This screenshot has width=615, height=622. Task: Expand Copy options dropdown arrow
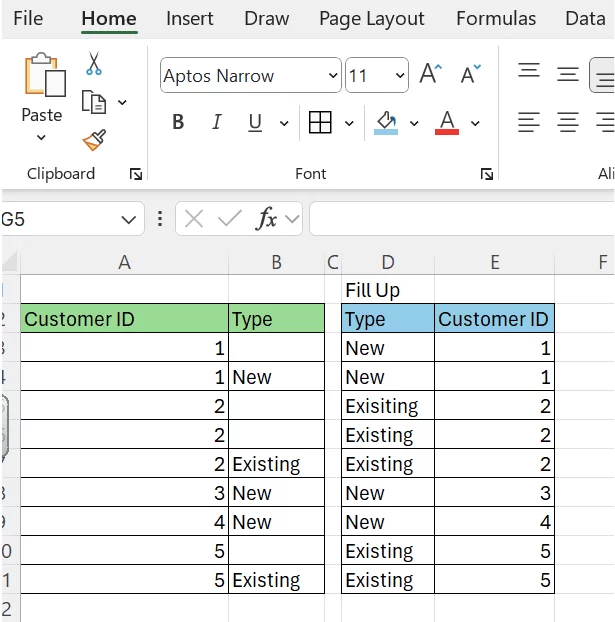point(122,102)
